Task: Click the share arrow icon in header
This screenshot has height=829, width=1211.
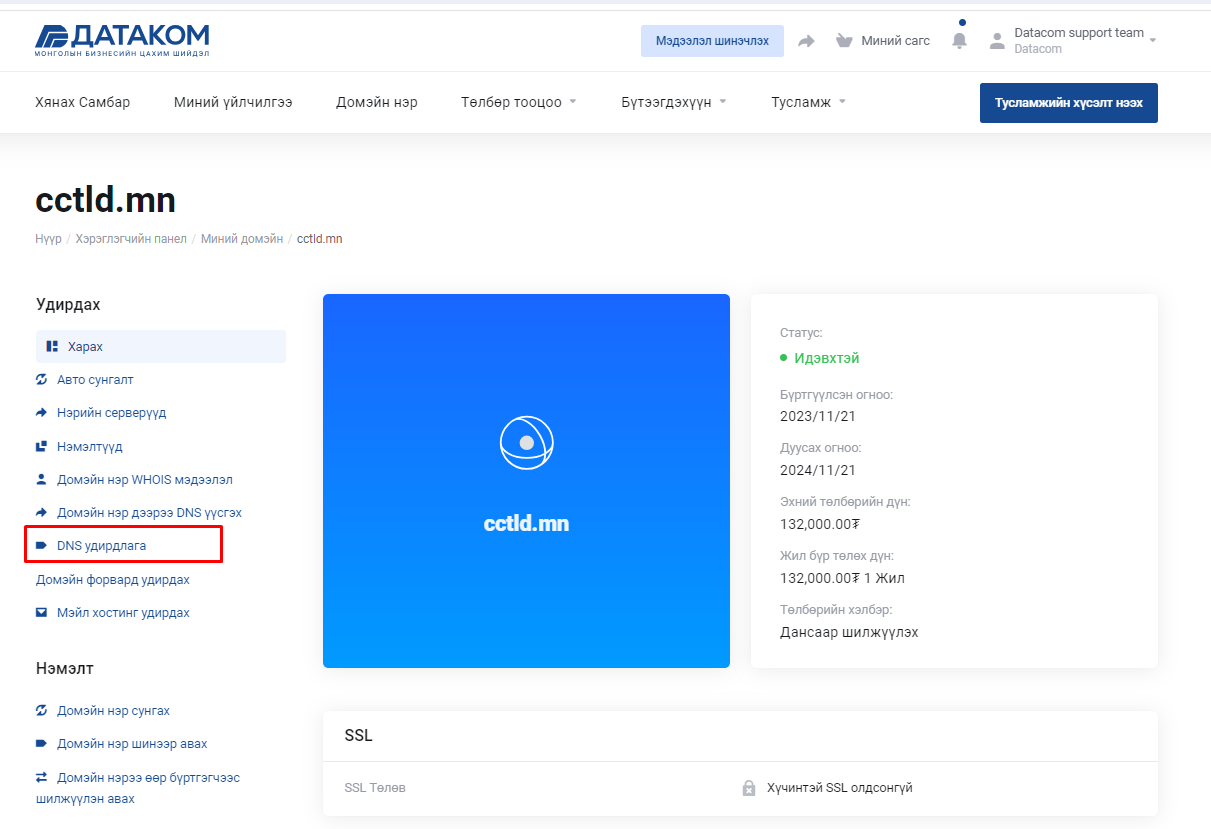Action: [806, 41]
